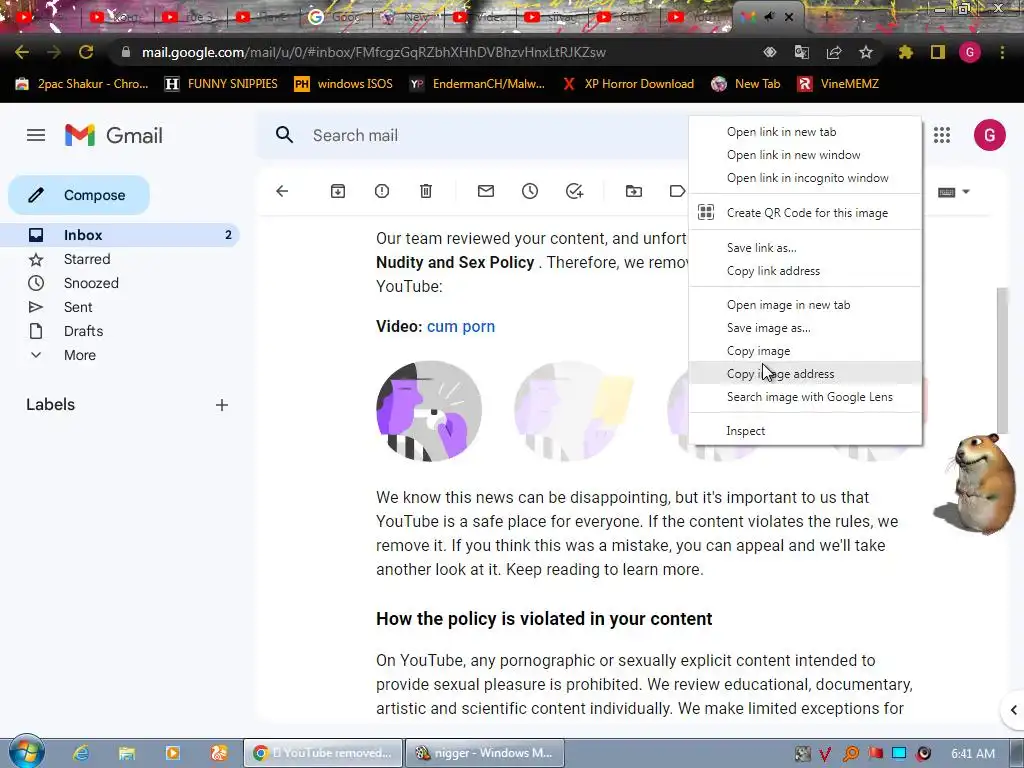Click the Gmail logo
The image size is (1024, 768).
click(114, 135)
